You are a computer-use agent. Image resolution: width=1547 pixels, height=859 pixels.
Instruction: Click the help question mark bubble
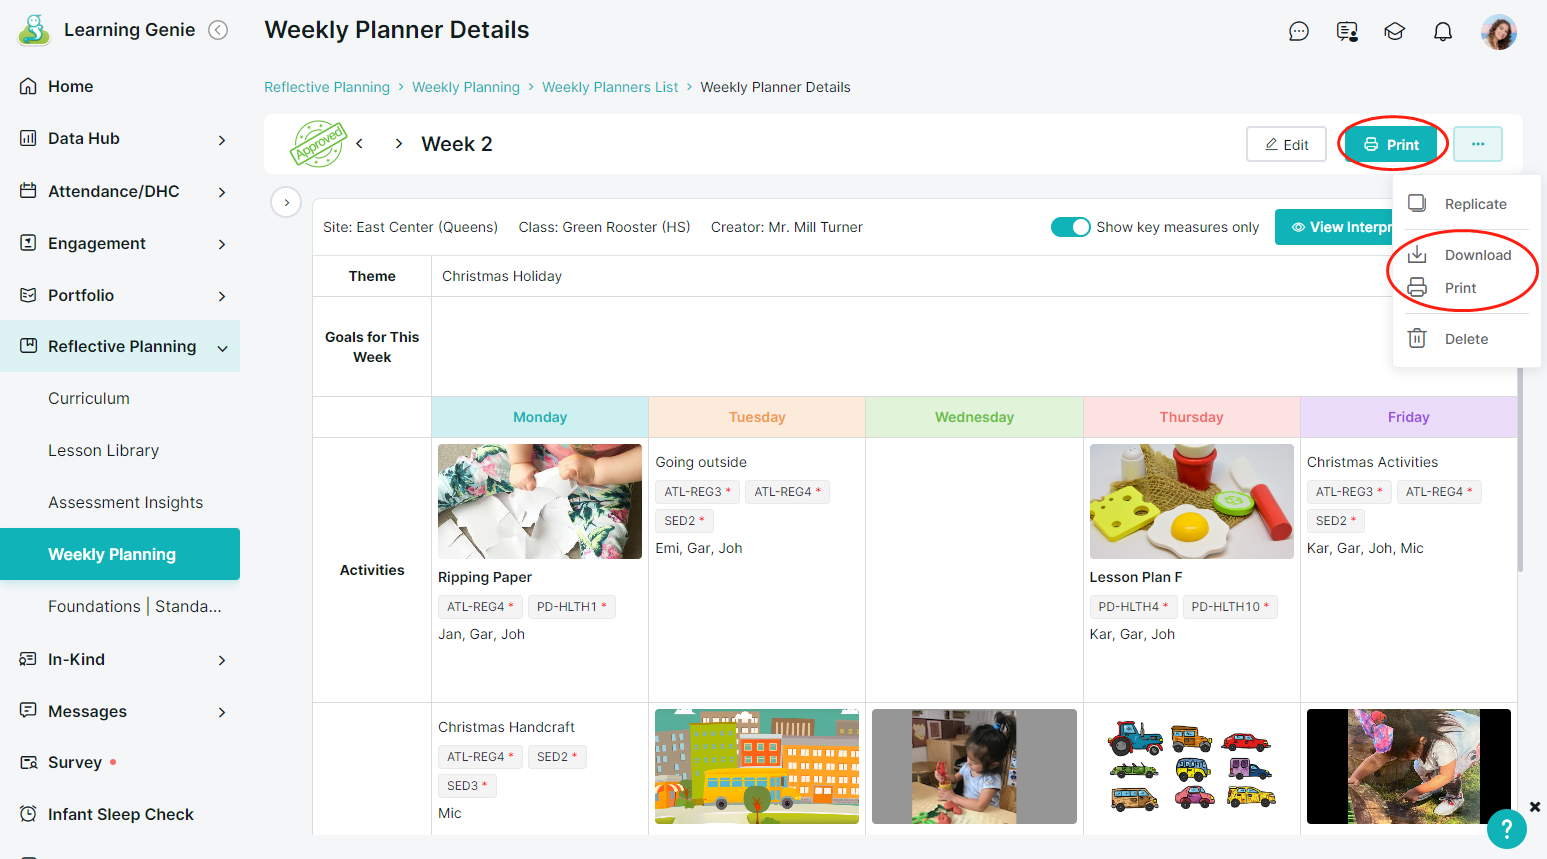(1506, 829)
